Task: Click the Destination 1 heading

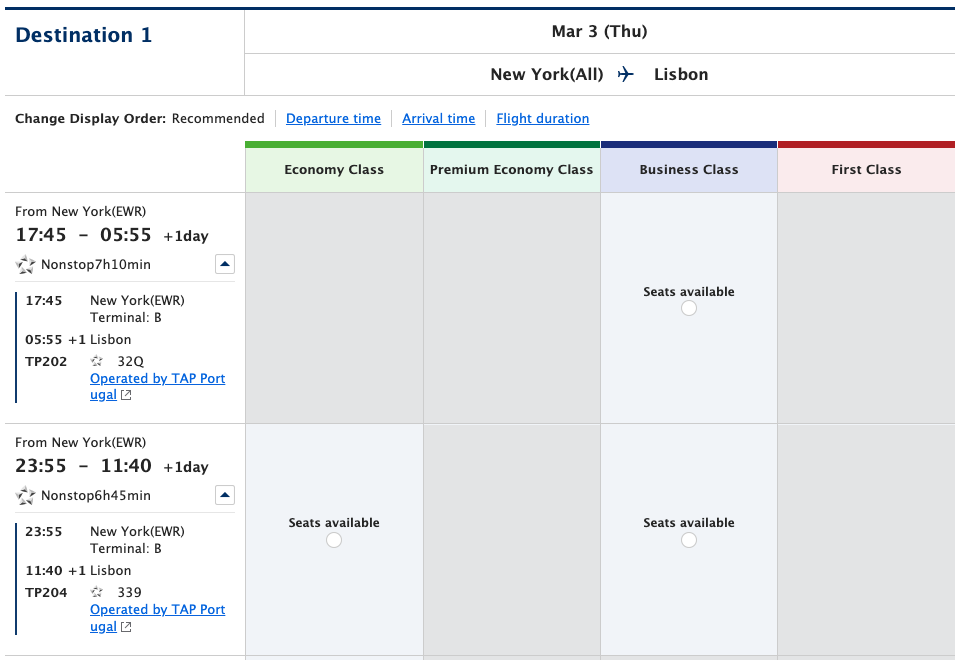Action: 83,34
